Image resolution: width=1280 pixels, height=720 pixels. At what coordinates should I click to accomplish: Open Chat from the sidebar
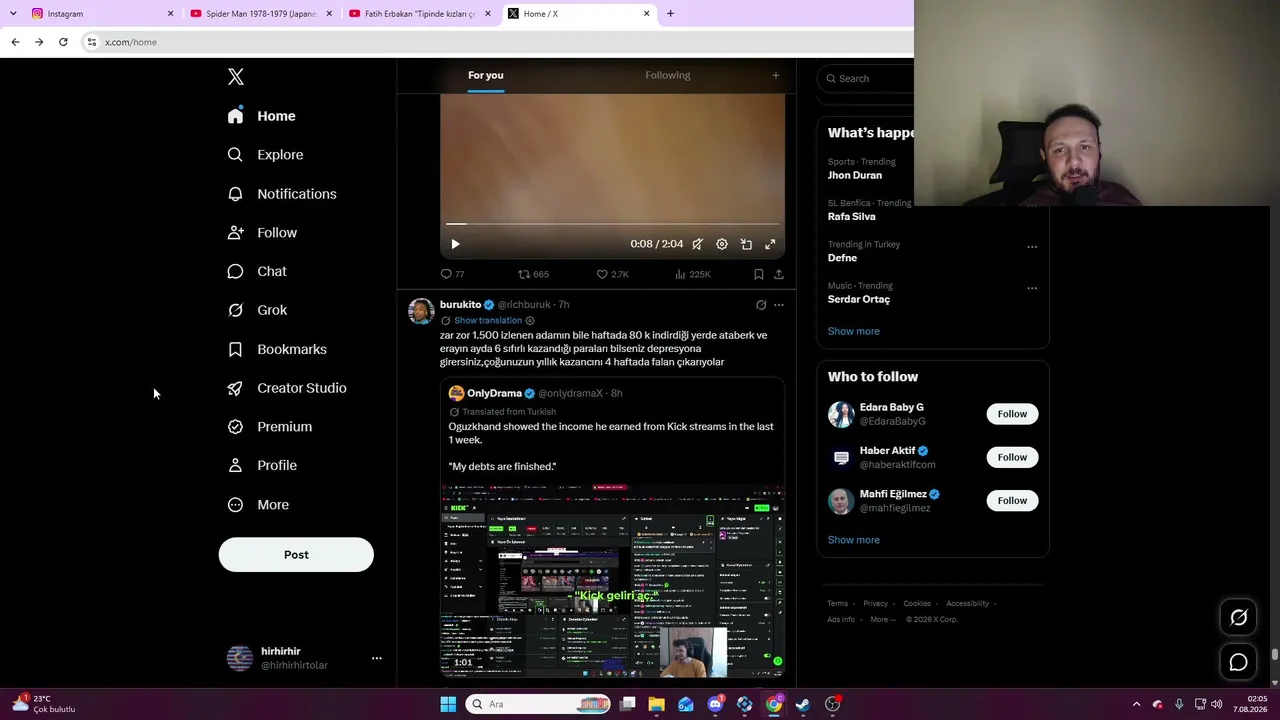[x=257, y=271]
